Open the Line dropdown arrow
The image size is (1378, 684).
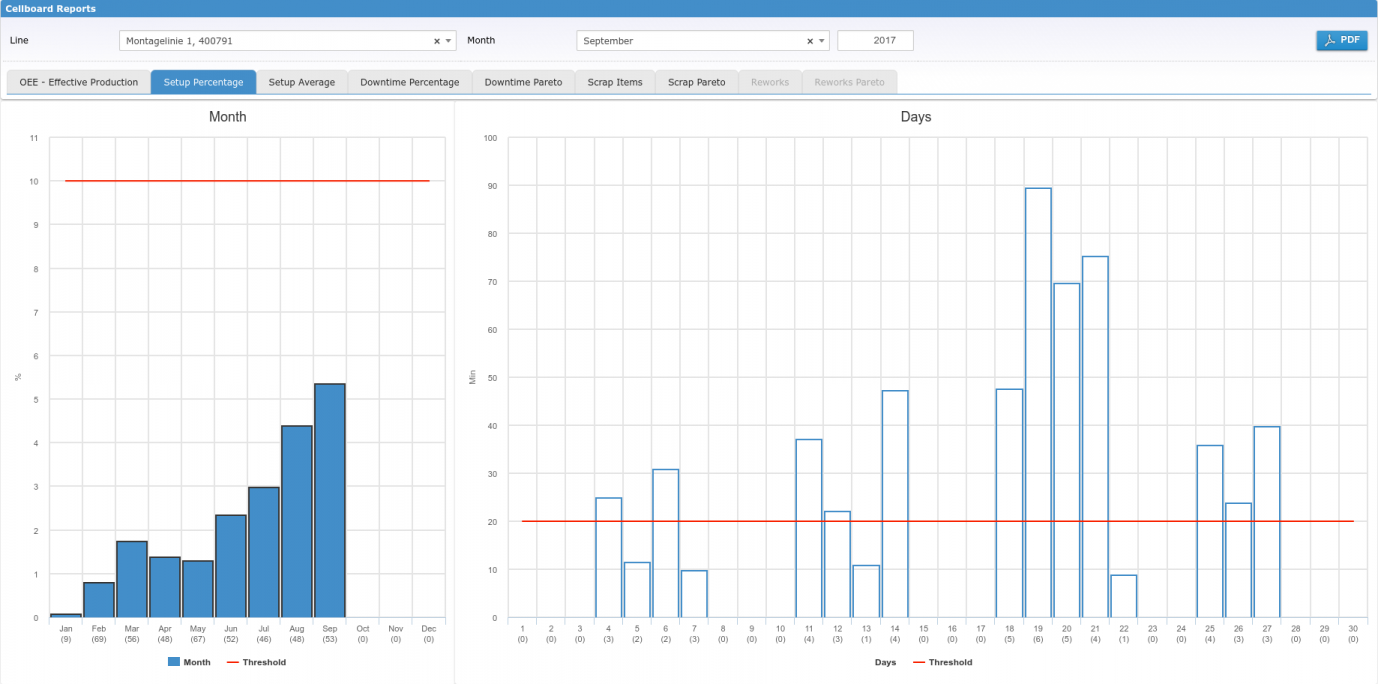tap(448, 41)
